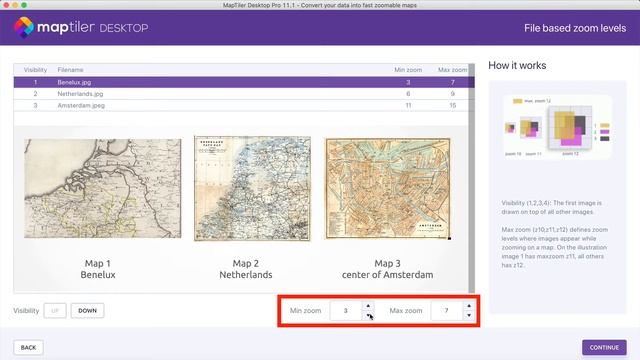Screen dimensions: 640x360
Task: Click the Map 1 Benelux thumbnail
Action: (102, 188)
